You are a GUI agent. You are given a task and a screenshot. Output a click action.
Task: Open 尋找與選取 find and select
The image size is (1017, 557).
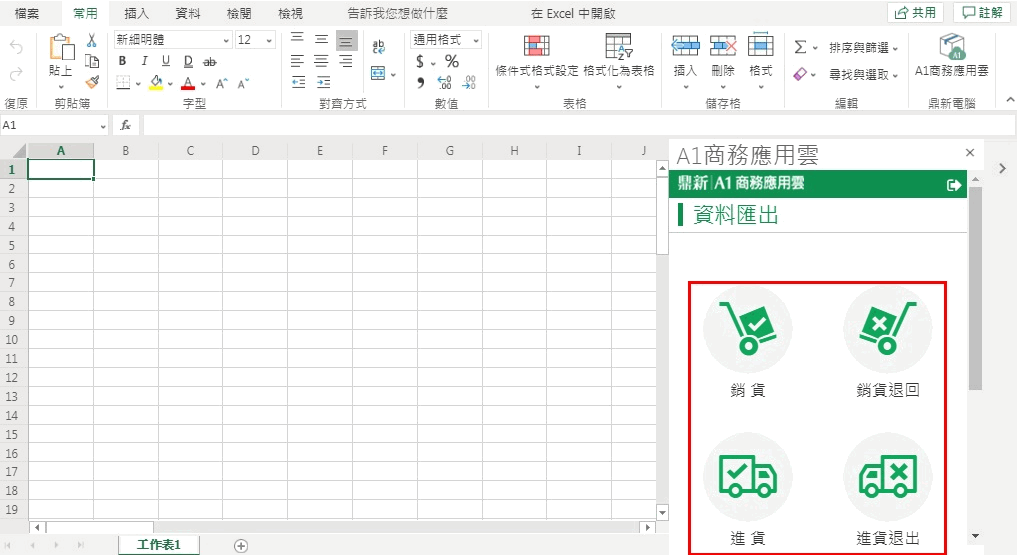(x=863, y=75)
